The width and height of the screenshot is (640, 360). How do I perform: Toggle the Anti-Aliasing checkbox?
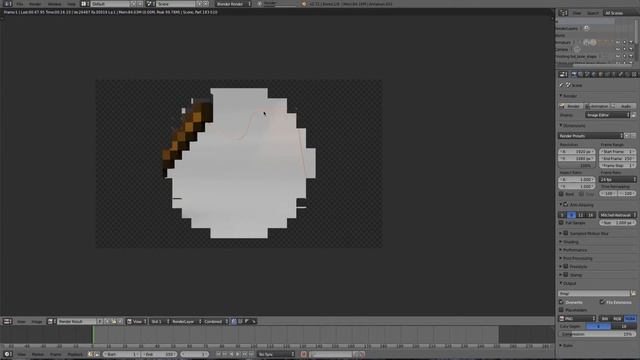(x=566, y=204)
